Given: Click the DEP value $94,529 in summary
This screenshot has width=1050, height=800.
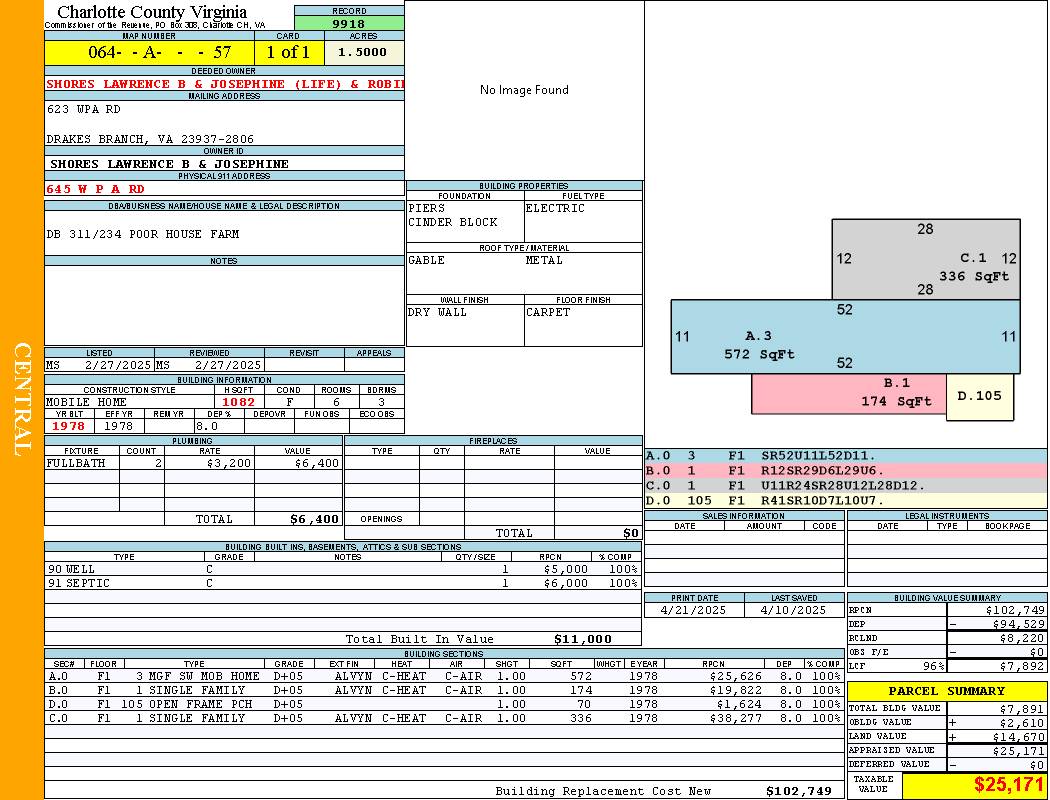Looking at the screenshot, I should pos(1018,625).
